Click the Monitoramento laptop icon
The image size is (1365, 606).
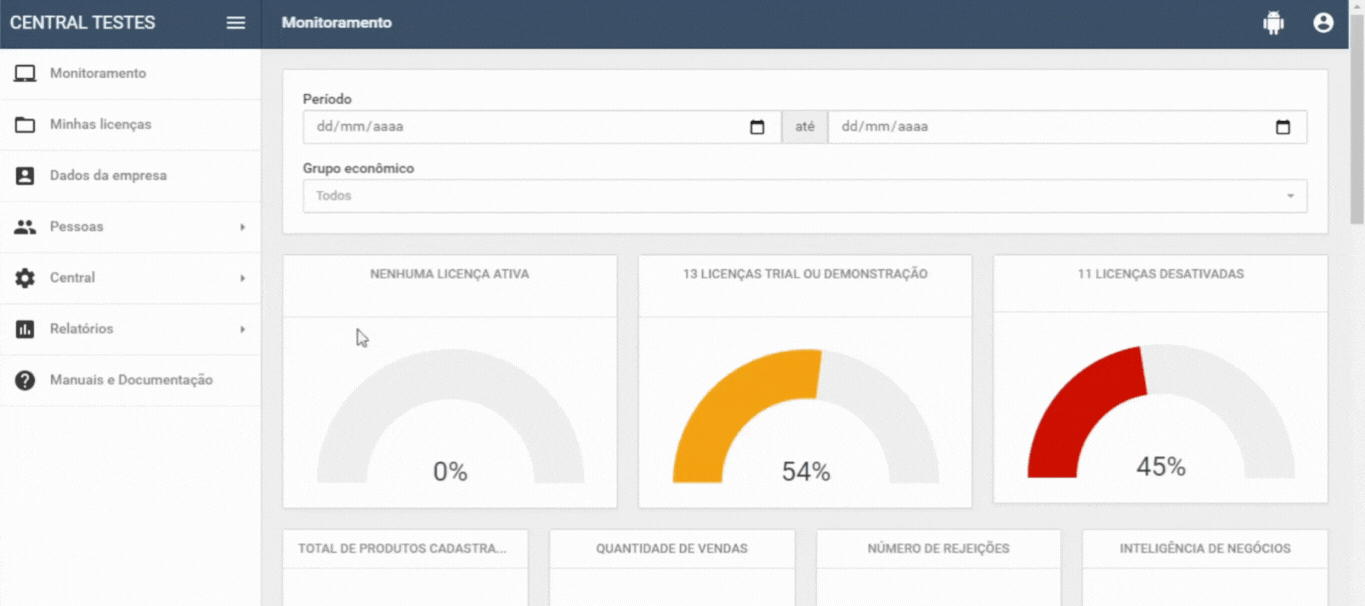pyautogui.click(x=25, y=74)
